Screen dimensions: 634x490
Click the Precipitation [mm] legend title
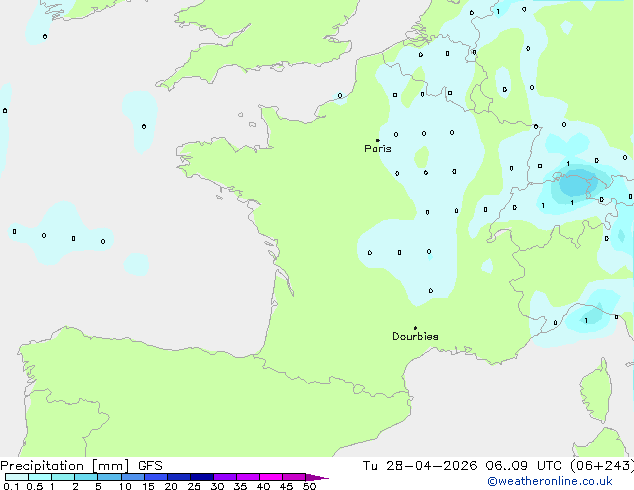[x=64, y=466]
